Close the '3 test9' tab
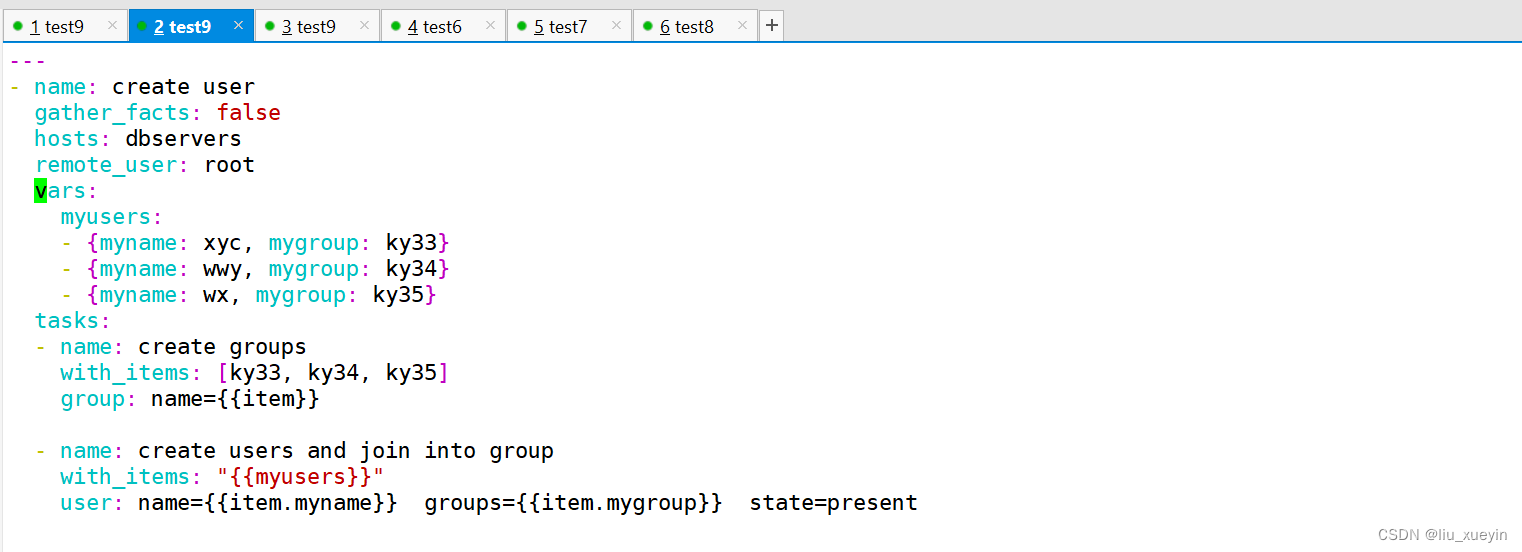The image size is (1522, 552). coord(364,26)
